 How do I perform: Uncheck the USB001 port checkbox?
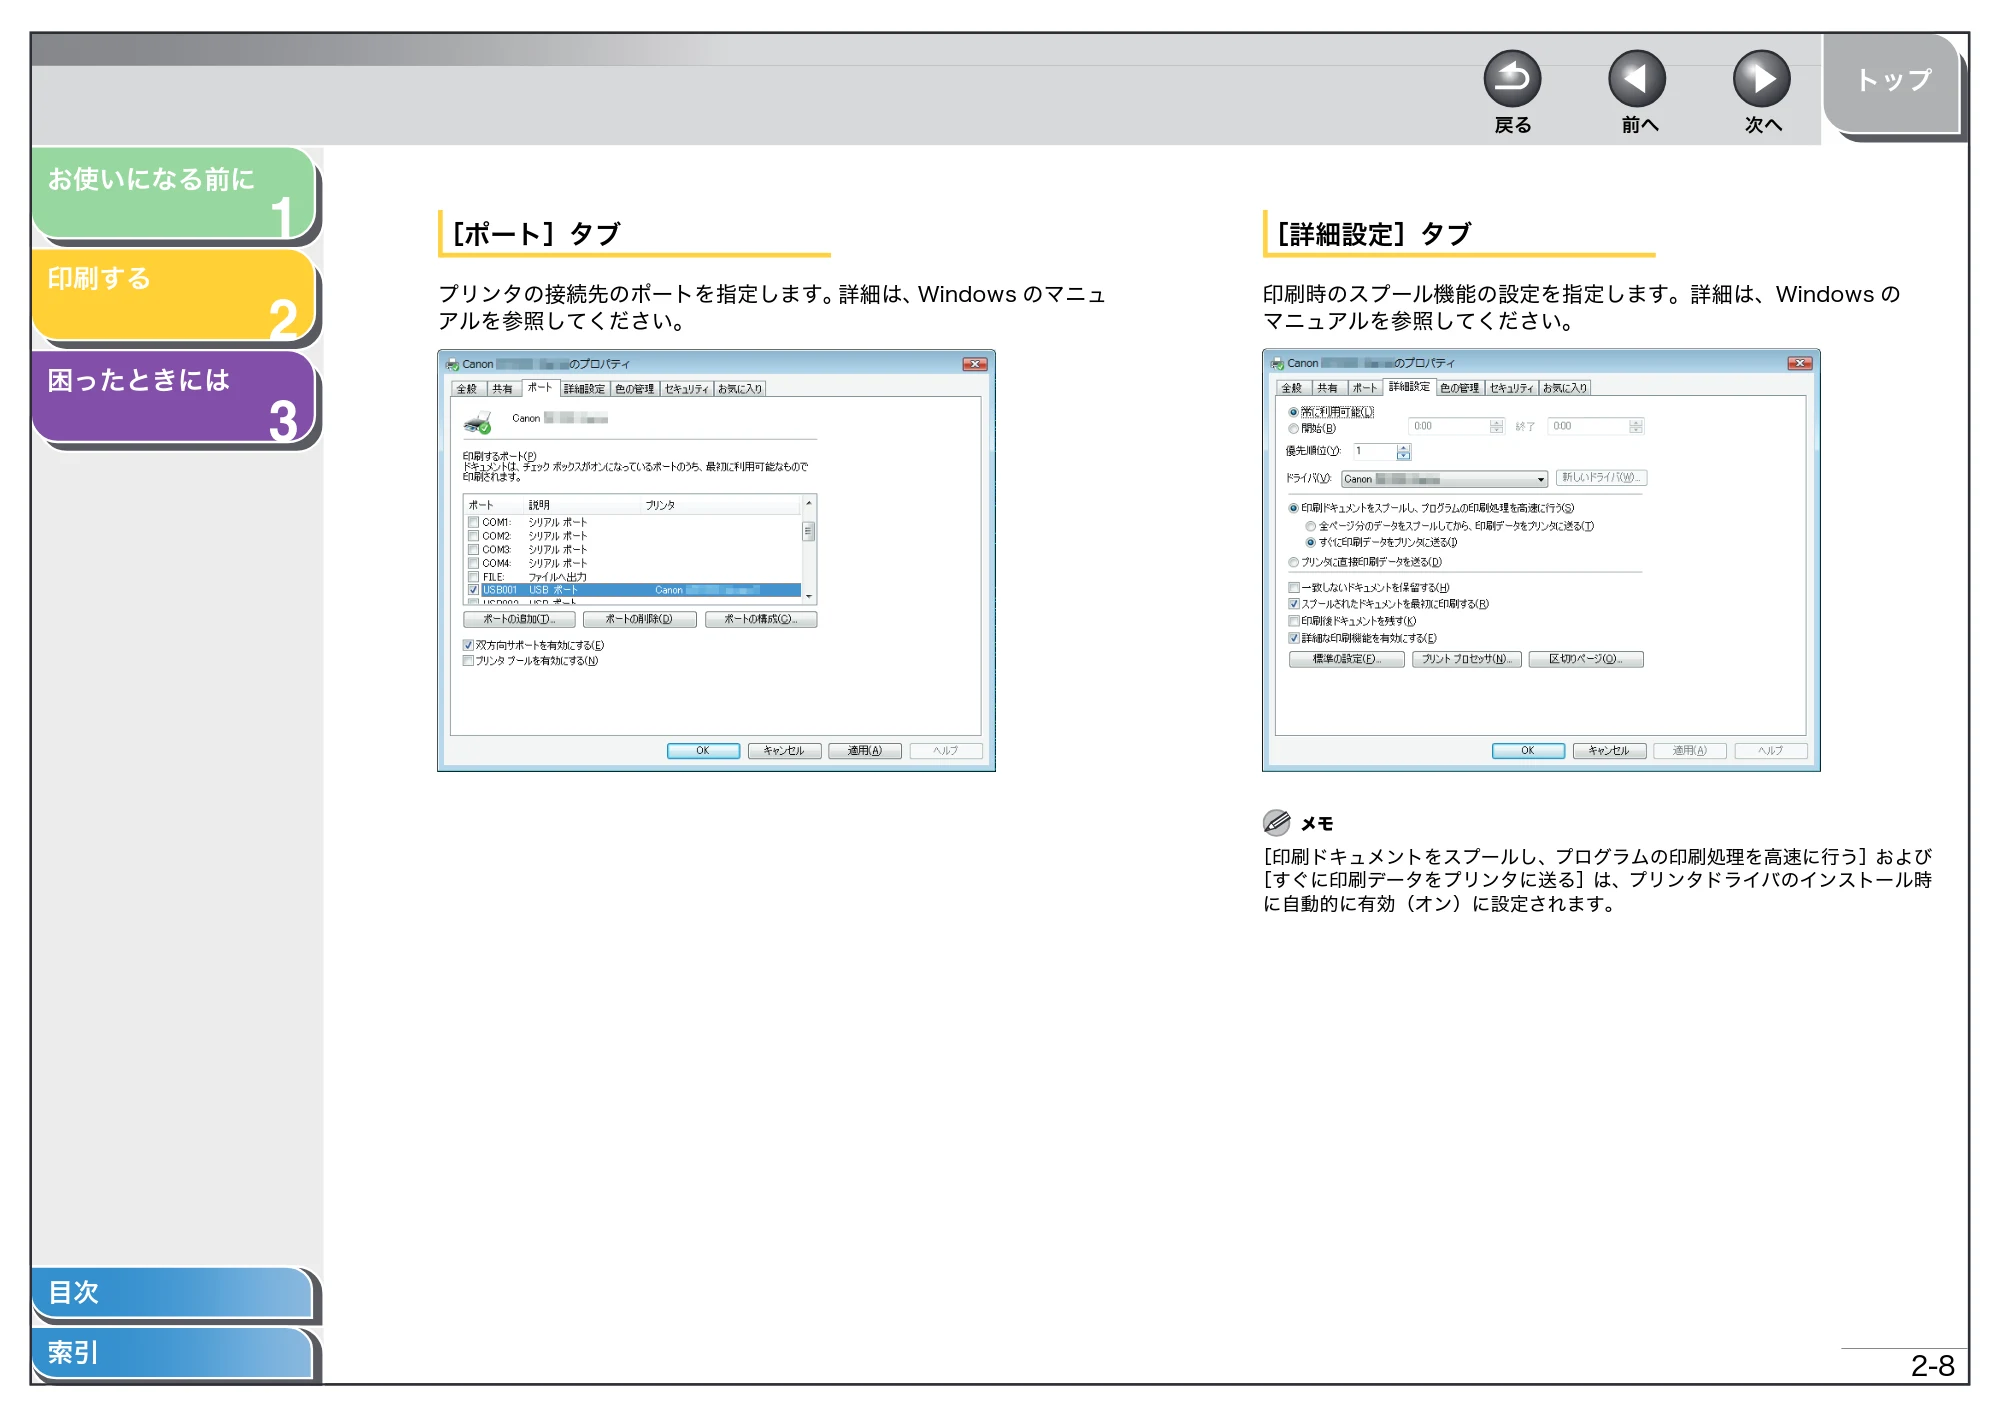tap(473, 590)
